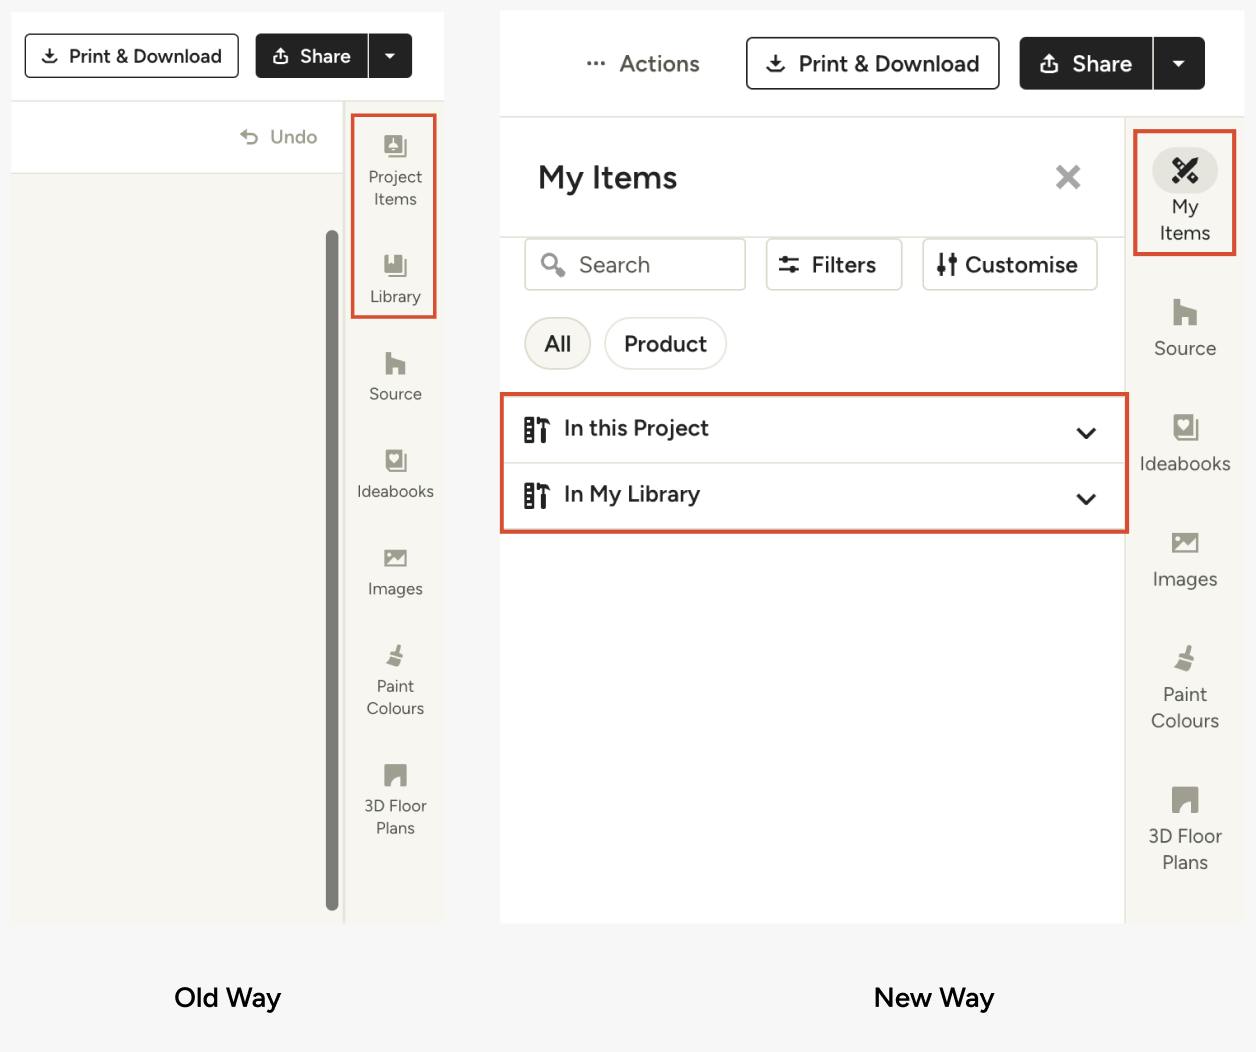This screenshot has height=1052, width=1256.
Task: Open the Customise options
Action: (x=1008, y=265)
